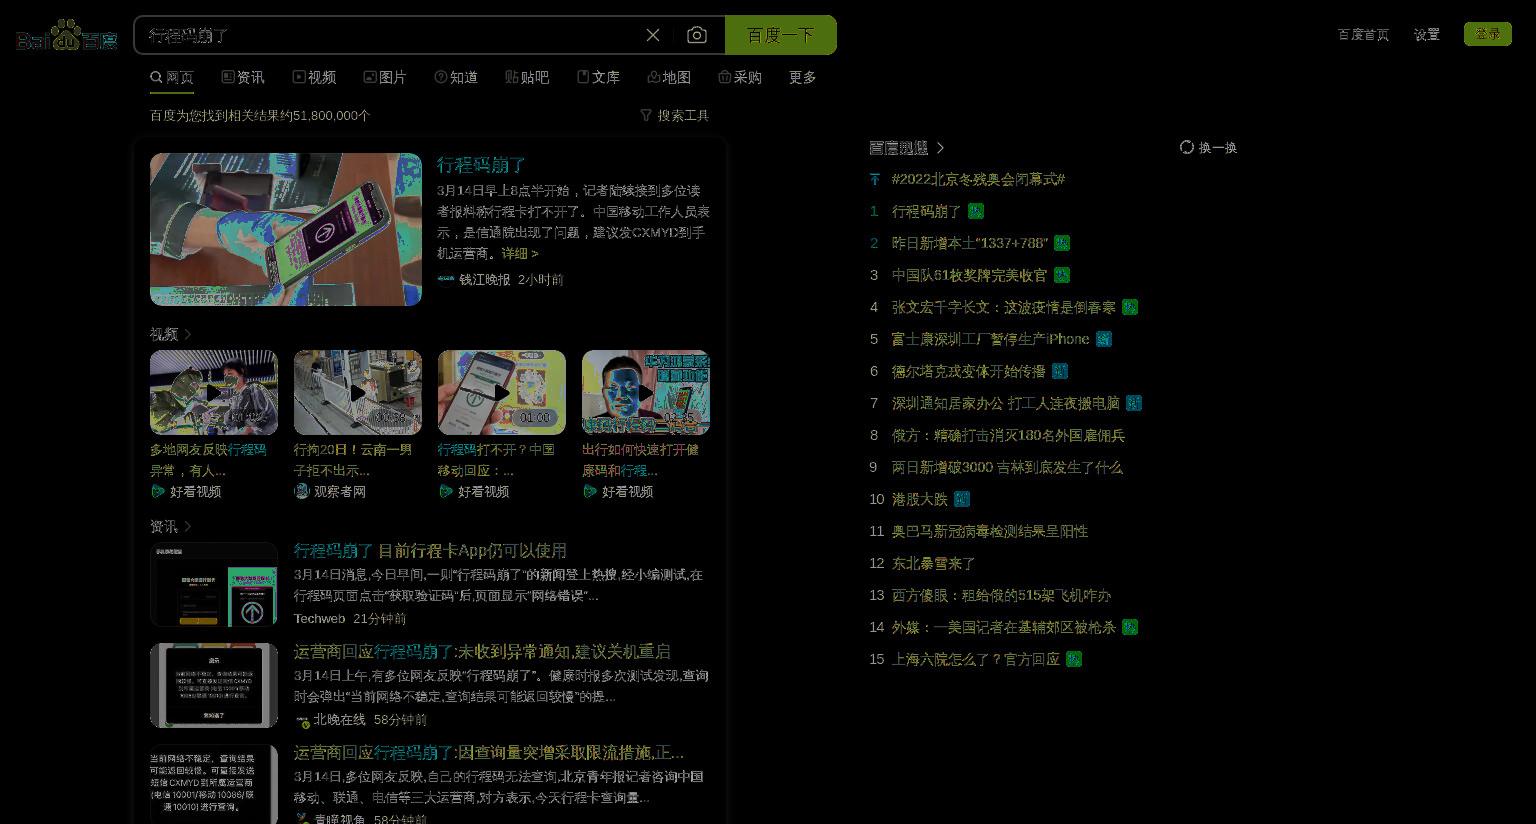Switch to 文库 tab

(x=598, y=77)
